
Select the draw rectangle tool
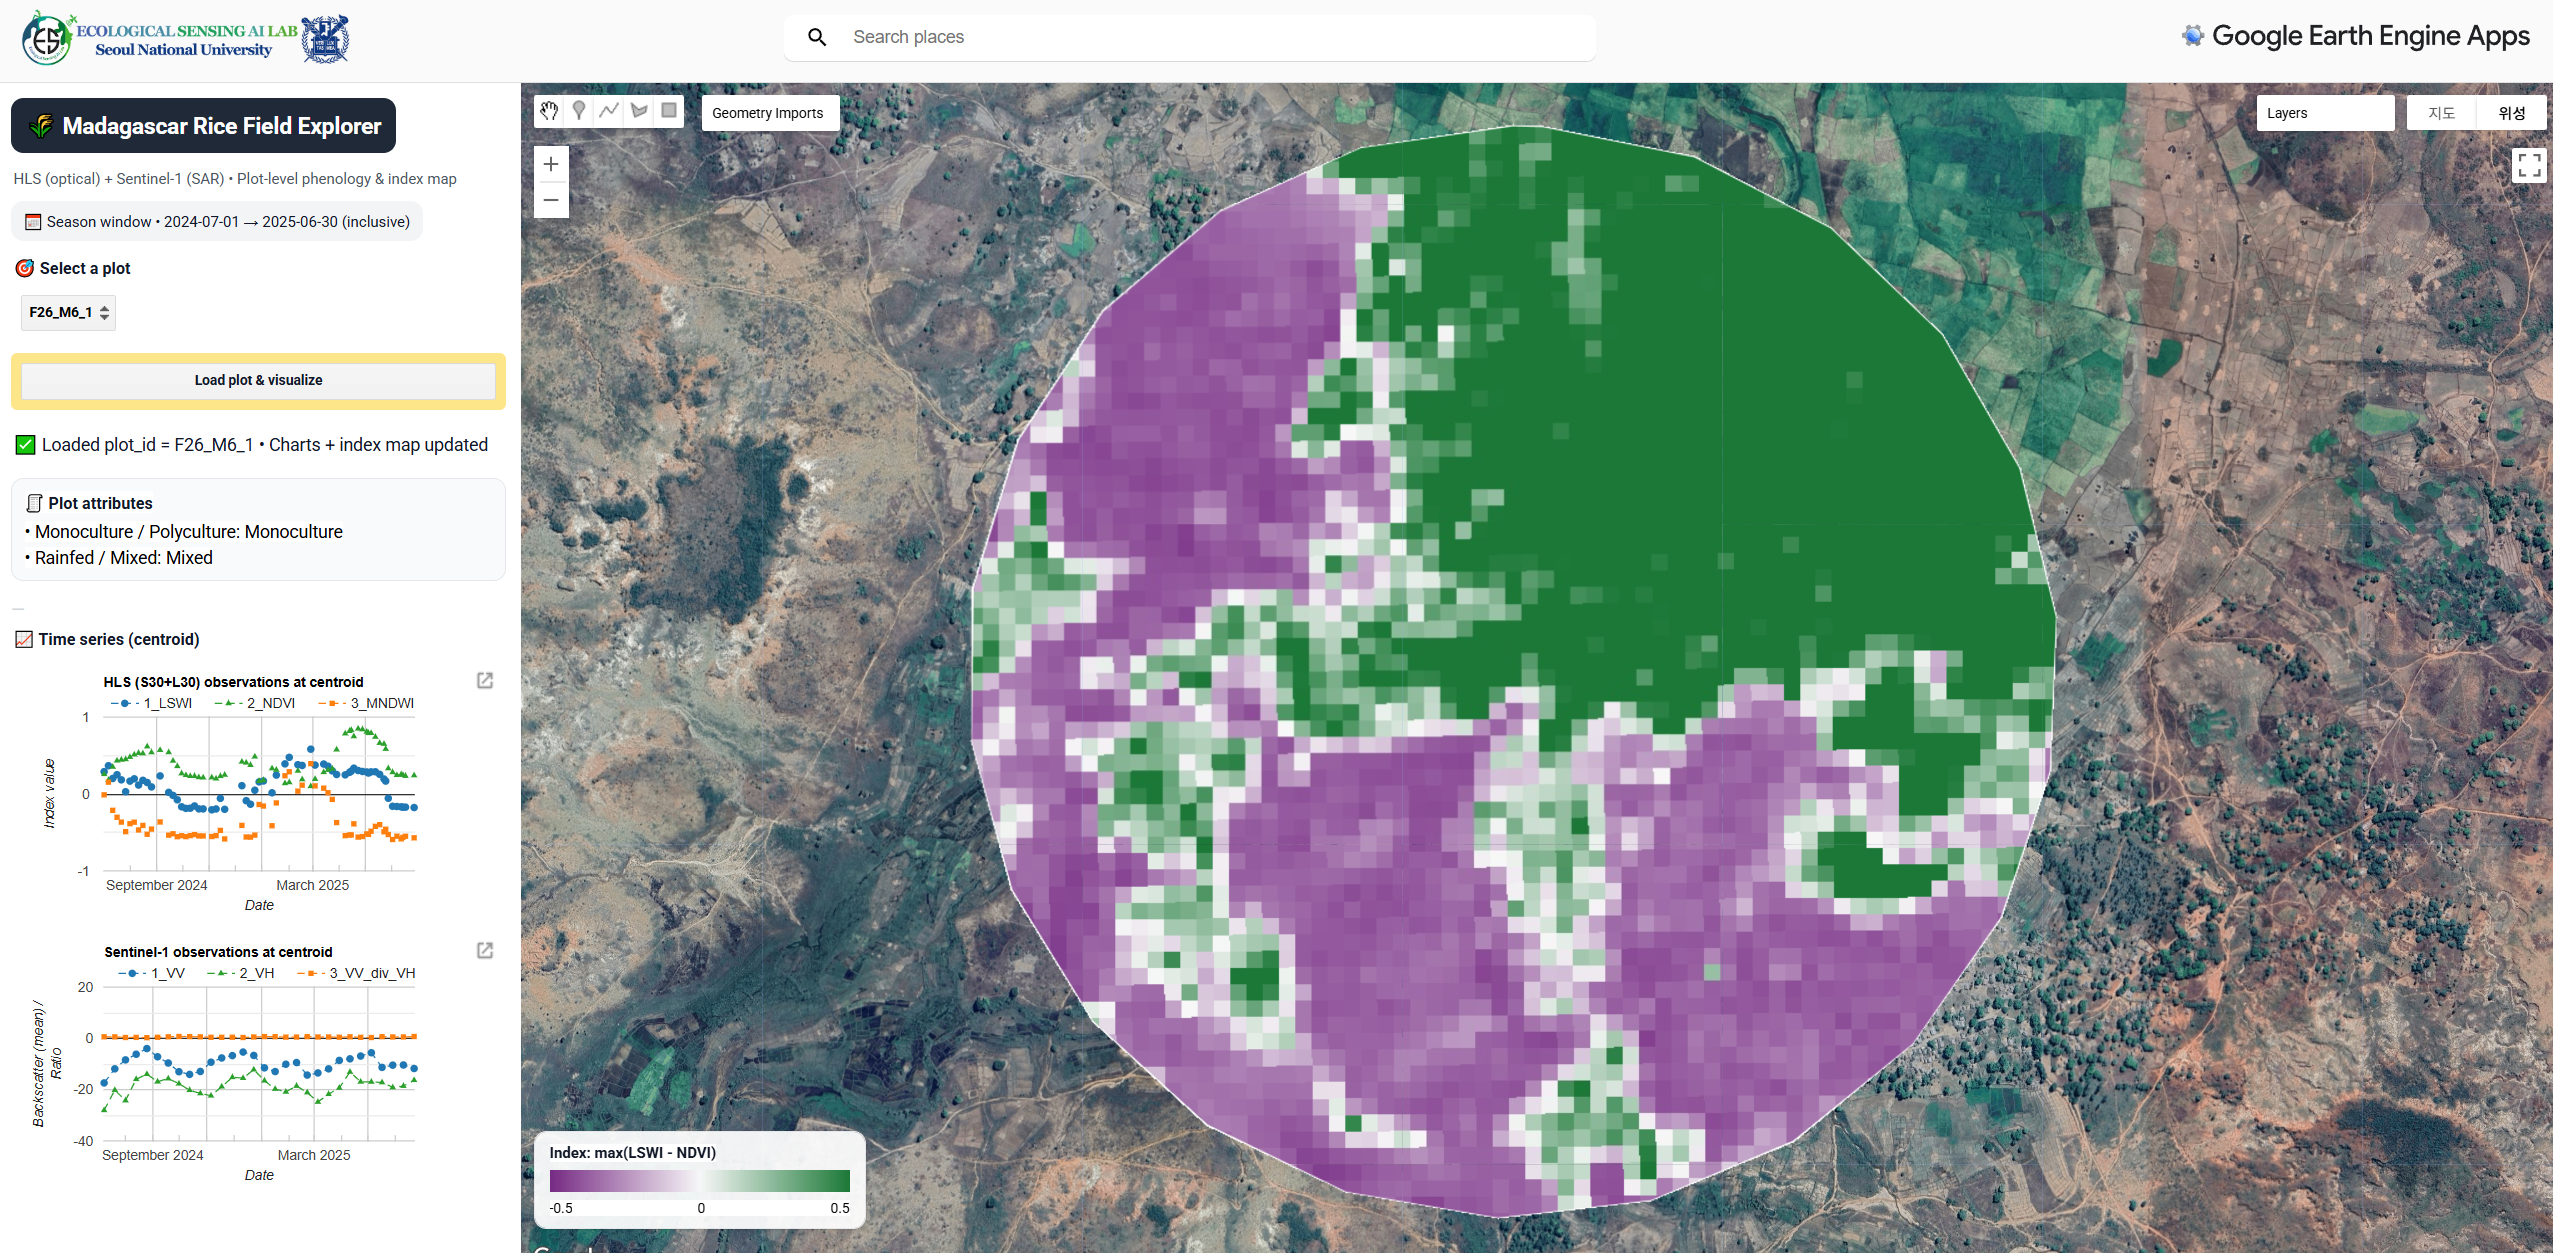pyautogui.click(x=669, y=111)
